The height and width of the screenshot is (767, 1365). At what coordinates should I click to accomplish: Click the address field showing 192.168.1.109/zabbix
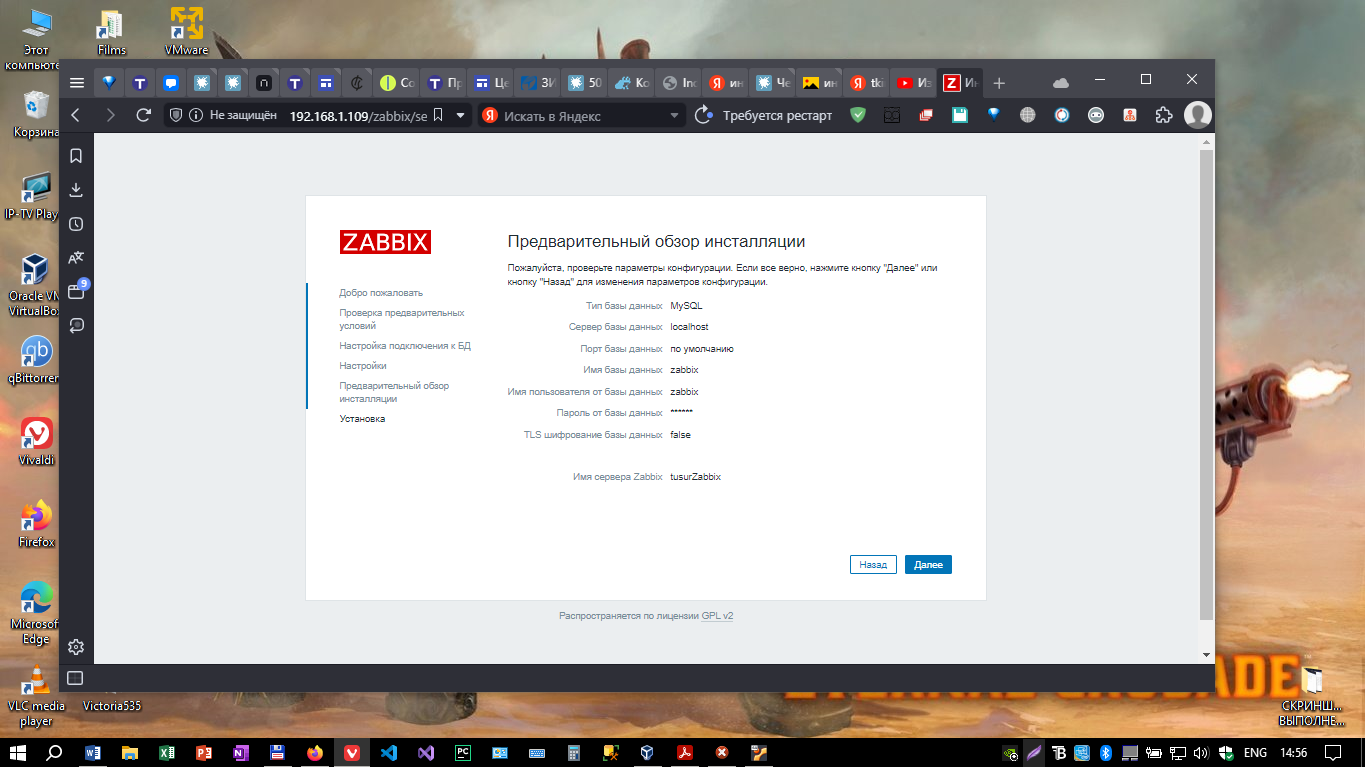click(x=358, y=116)
